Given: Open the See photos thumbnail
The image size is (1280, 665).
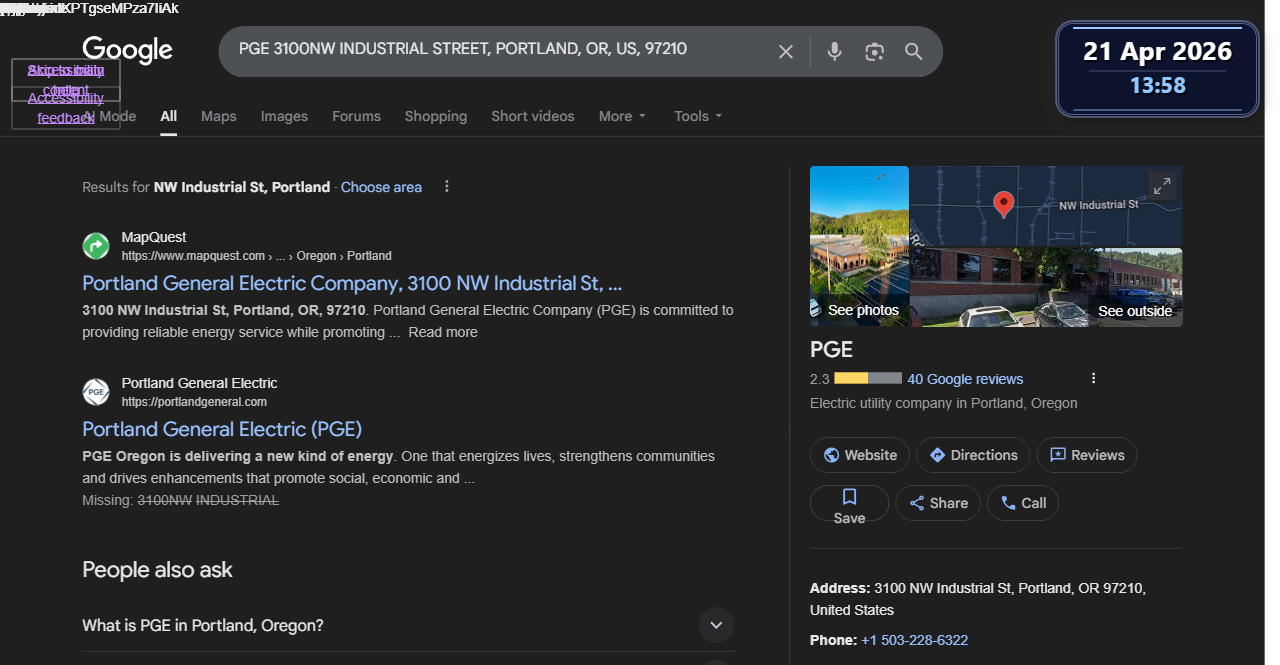Looking at the screenshot, I should (859, 246).
